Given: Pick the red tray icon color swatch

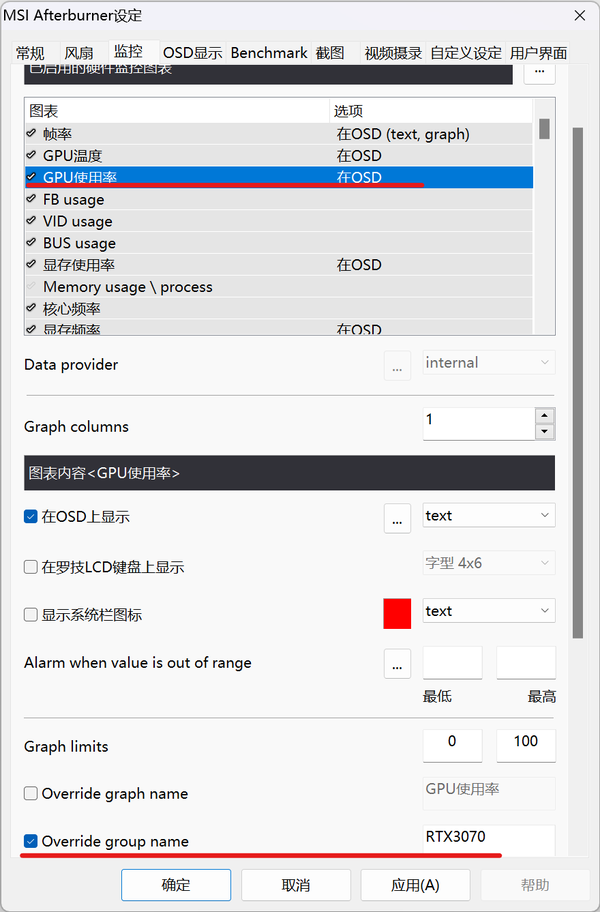Looking at the screenshot, I should [x=397, y=613].
